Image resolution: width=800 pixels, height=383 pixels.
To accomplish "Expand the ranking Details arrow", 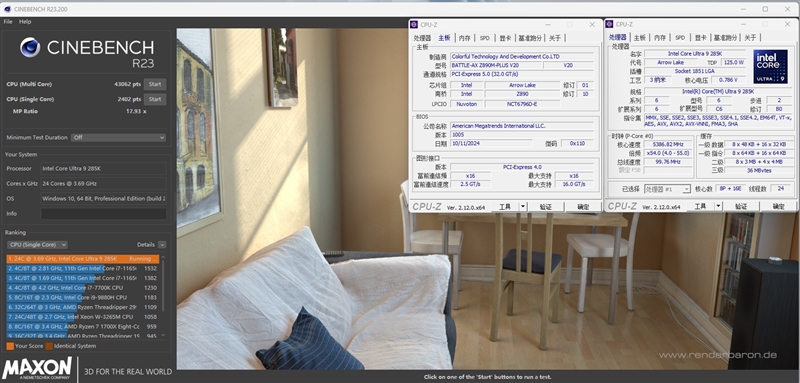I will click(x=162, y=245).
